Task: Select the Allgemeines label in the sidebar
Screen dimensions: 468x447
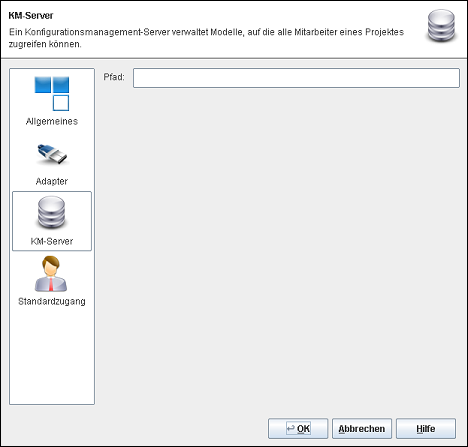Action: [52, 121]
